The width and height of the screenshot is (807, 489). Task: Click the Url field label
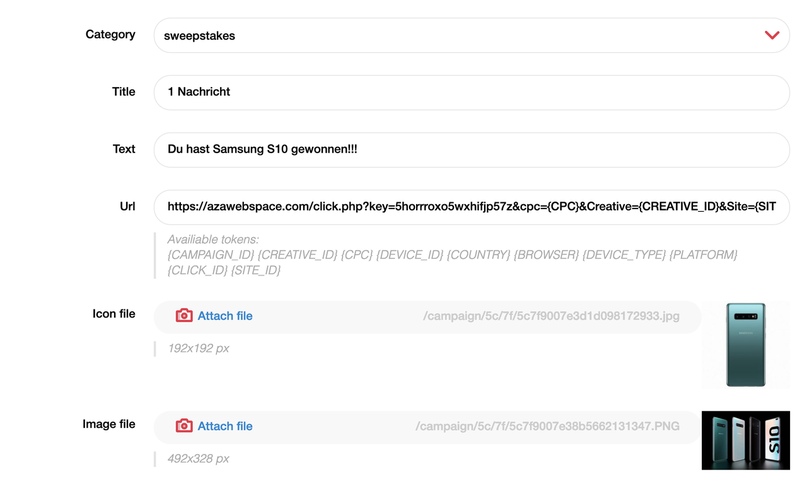tap(127, 206)
